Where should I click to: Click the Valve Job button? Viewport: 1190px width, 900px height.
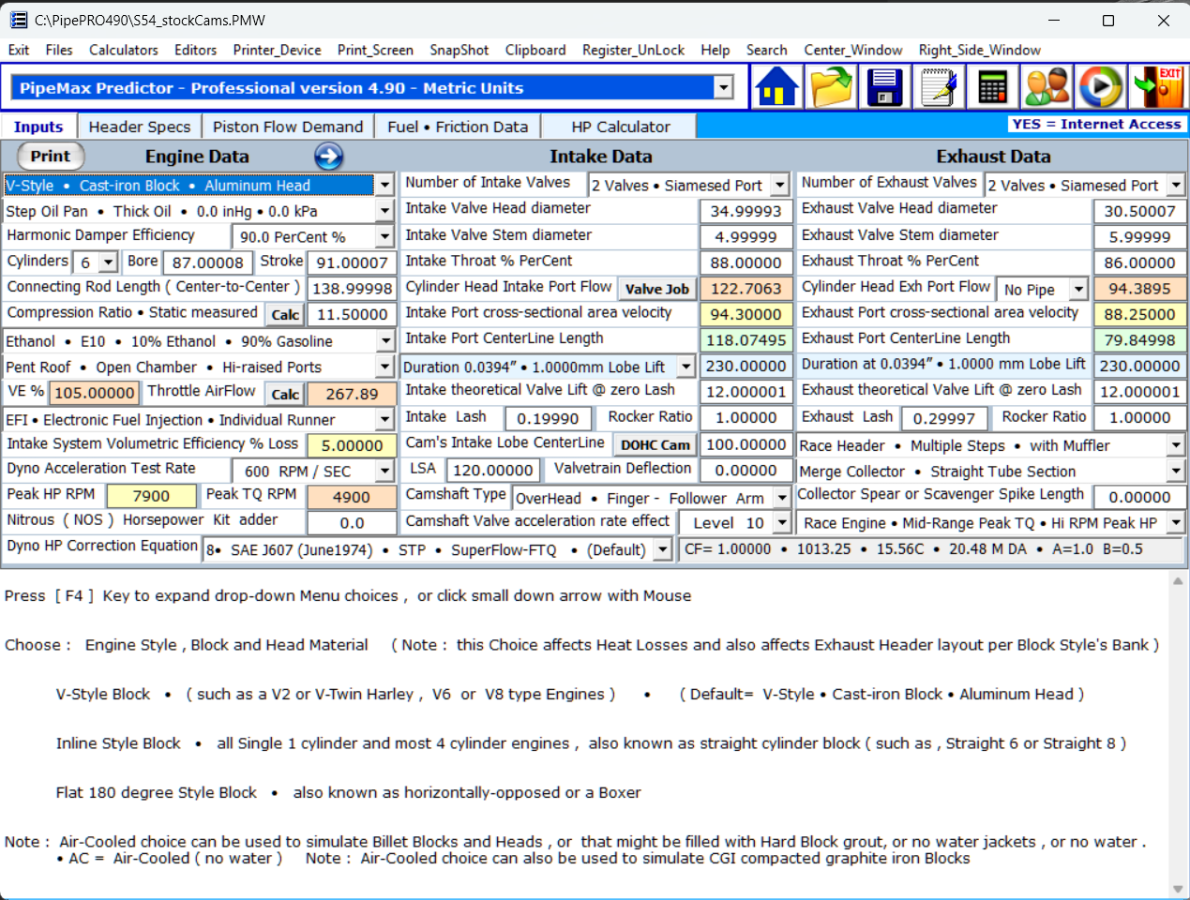656,289
